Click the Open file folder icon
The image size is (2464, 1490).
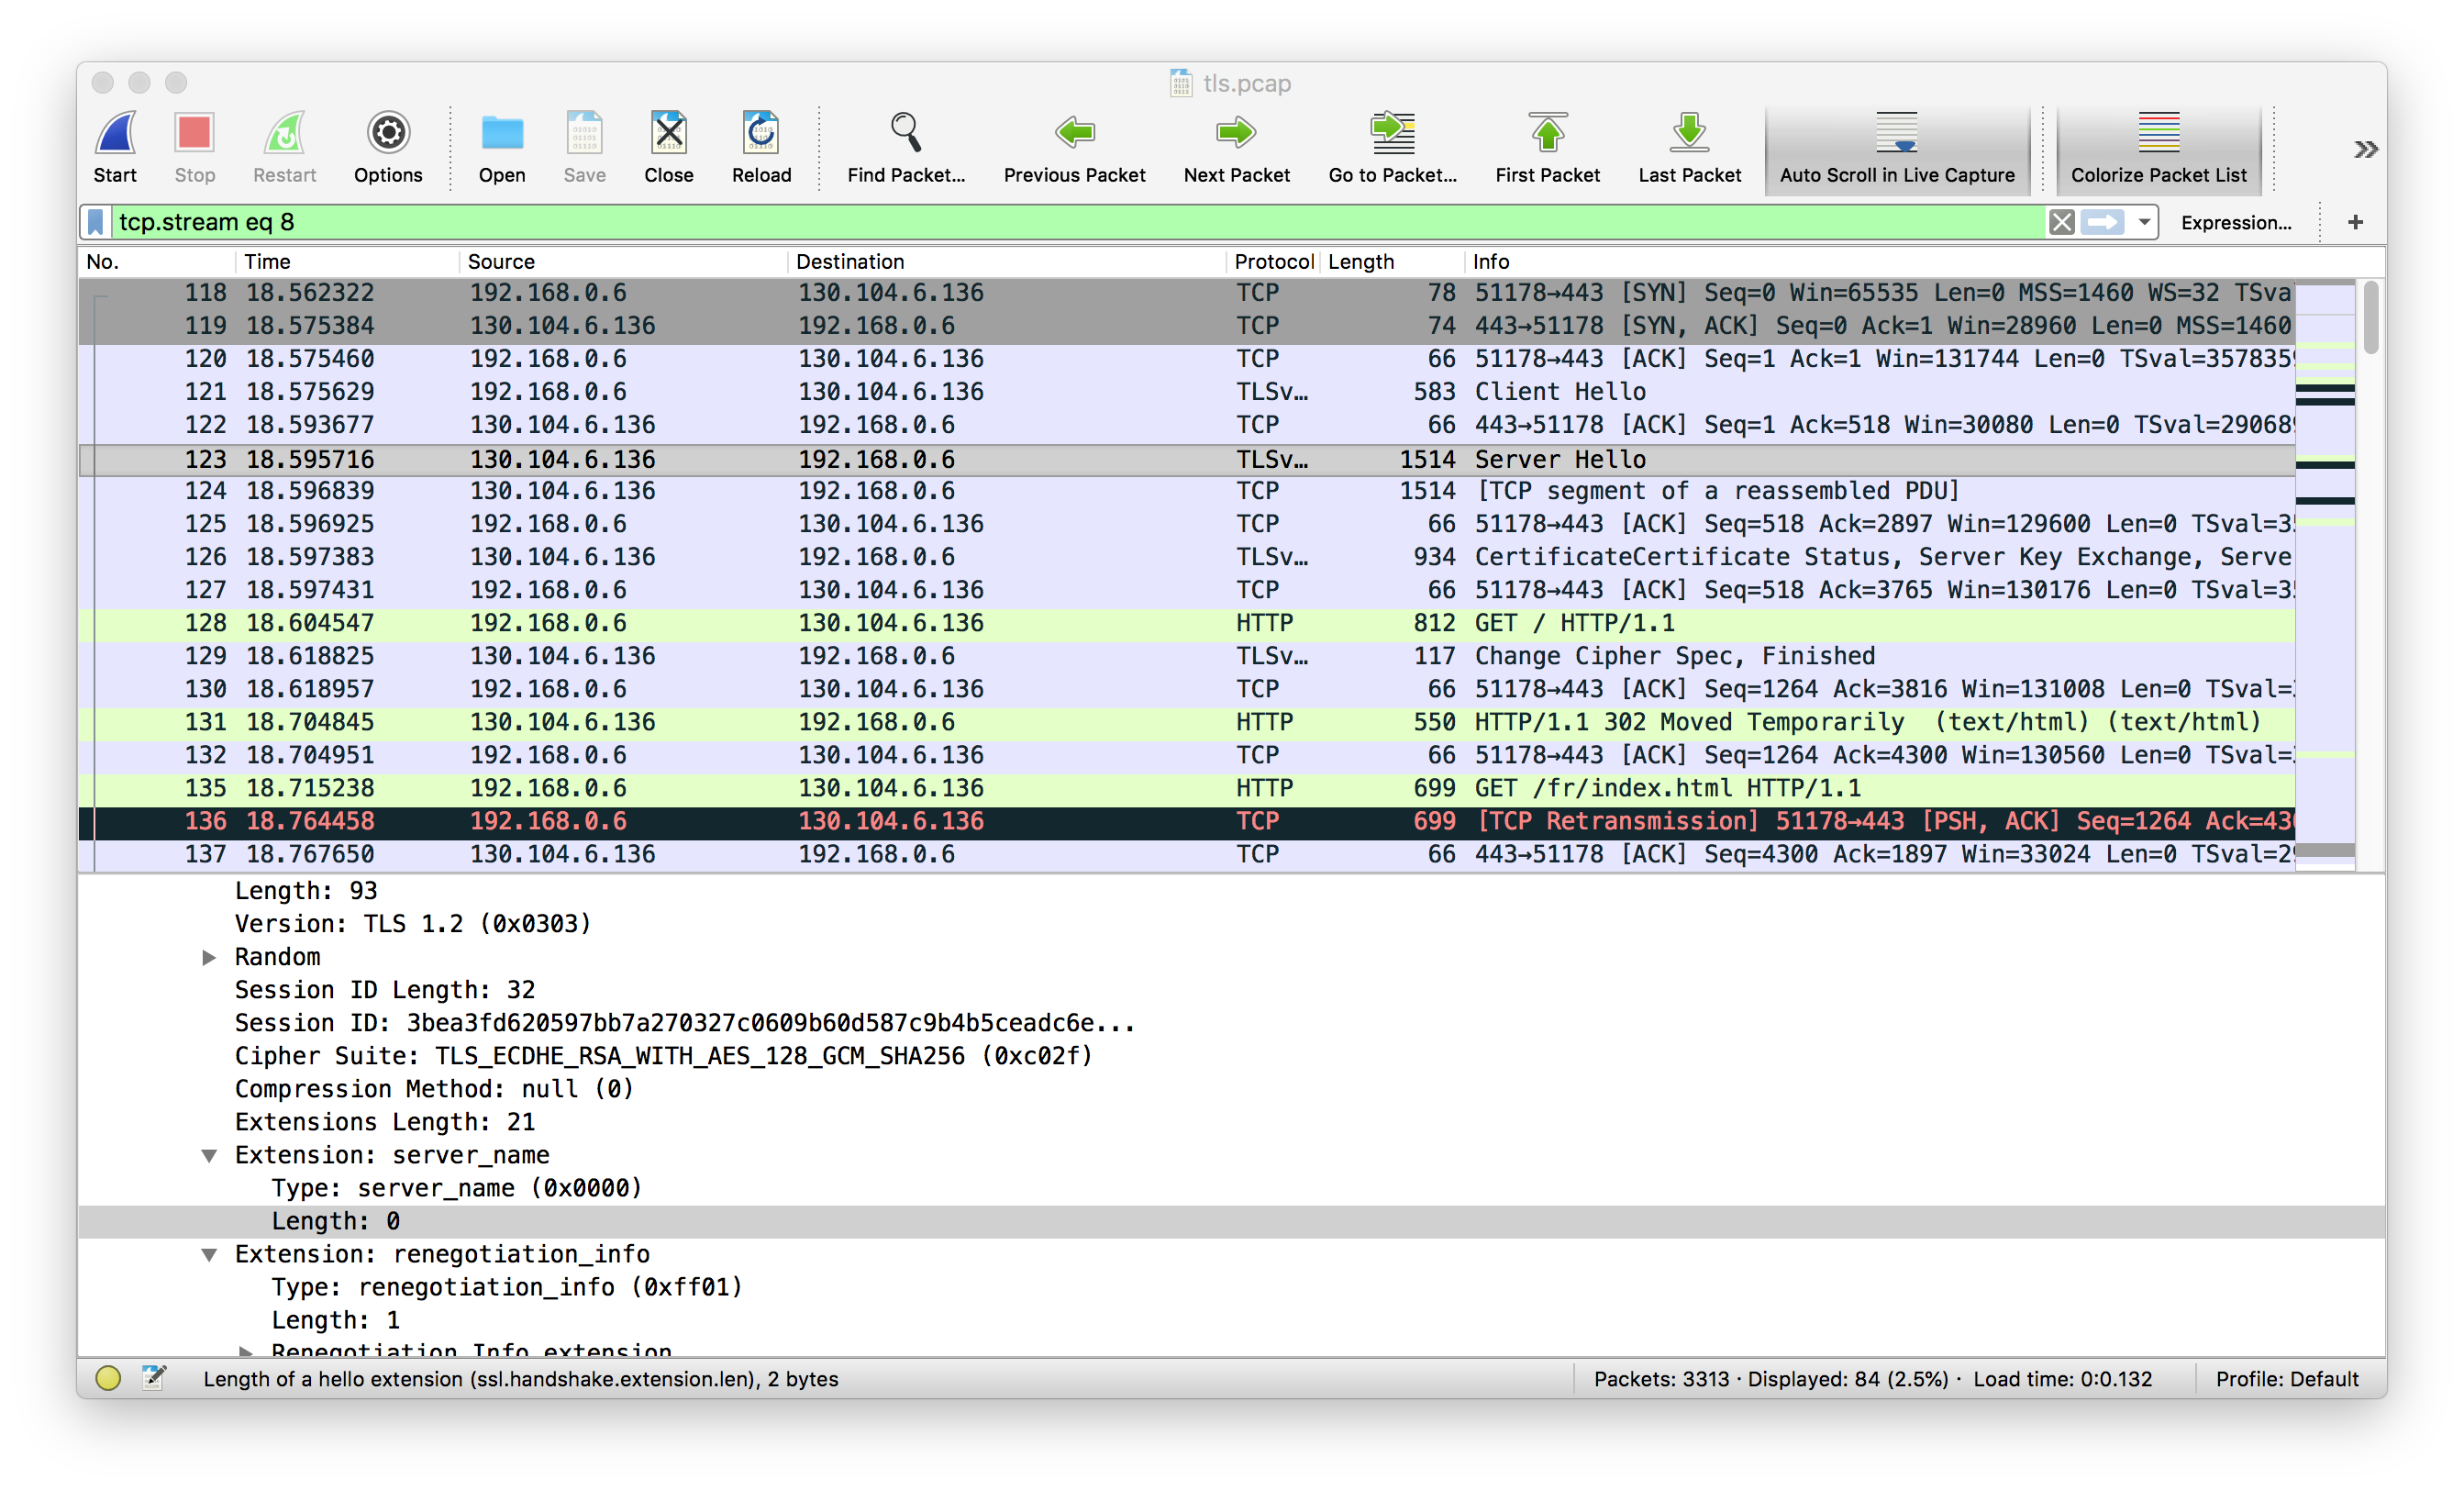[502, 133]
